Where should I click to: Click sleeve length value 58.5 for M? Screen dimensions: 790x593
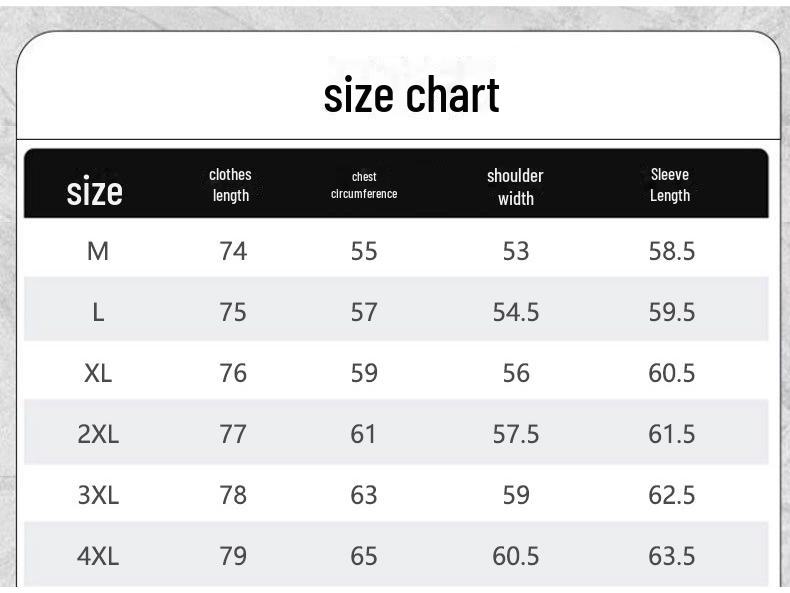(x=672, y=251)
